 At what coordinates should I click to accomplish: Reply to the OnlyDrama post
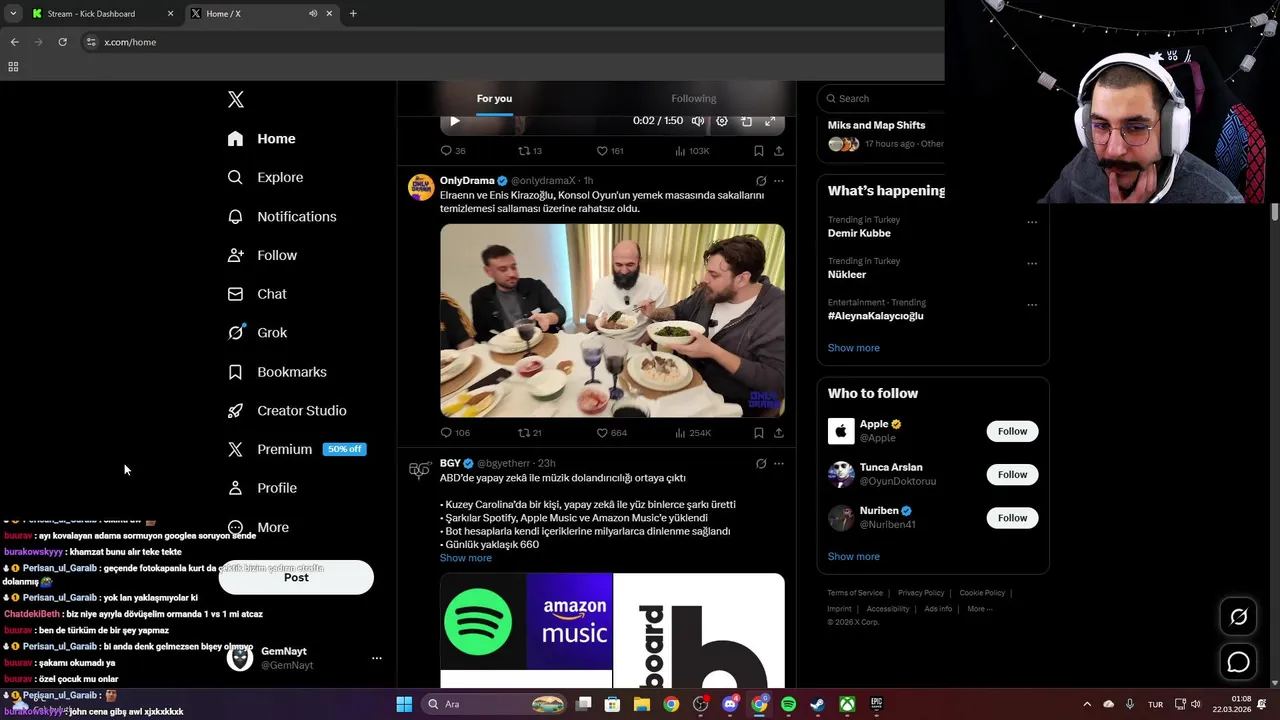(455, 433)
